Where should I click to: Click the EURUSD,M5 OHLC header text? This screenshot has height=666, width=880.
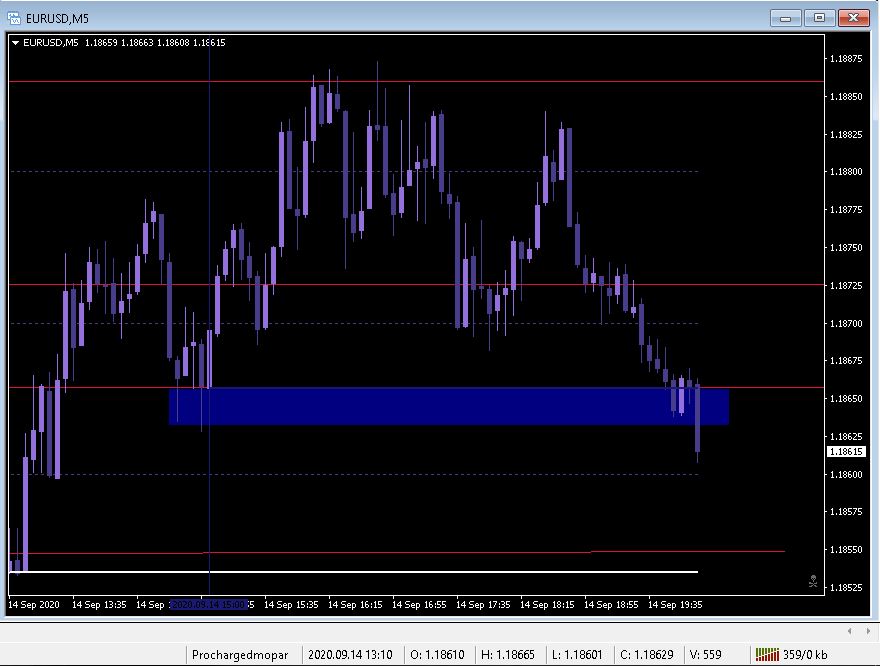[x=123, y=43]
